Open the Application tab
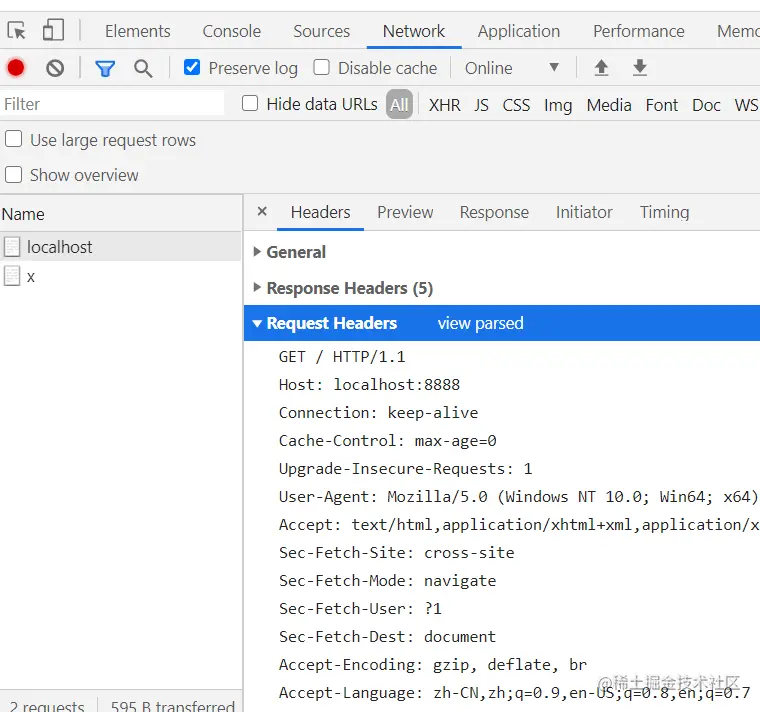Screen dimensions: 760x712 click(519, 31)
